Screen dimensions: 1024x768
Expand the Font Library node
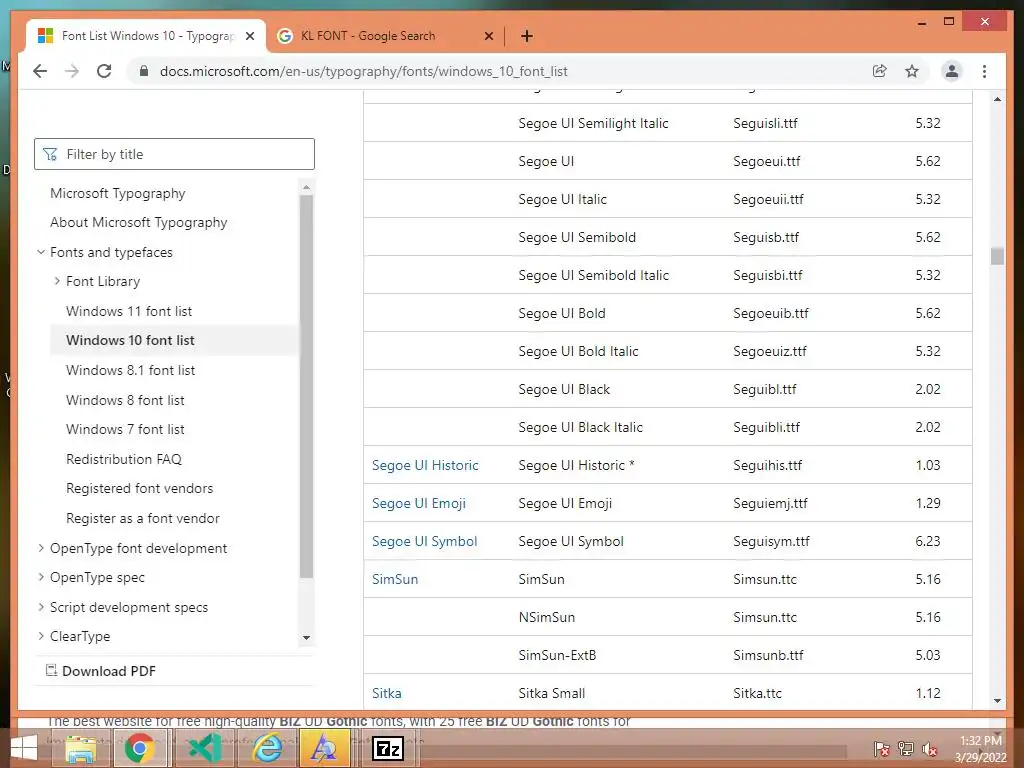[x=57, y=281]
